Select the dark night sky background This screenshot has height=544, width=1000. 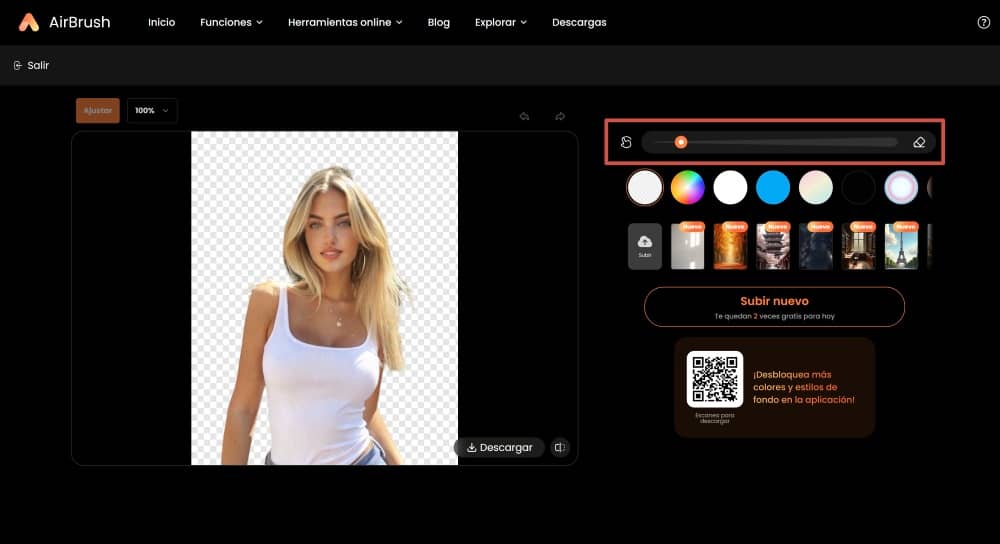point(816,246)
